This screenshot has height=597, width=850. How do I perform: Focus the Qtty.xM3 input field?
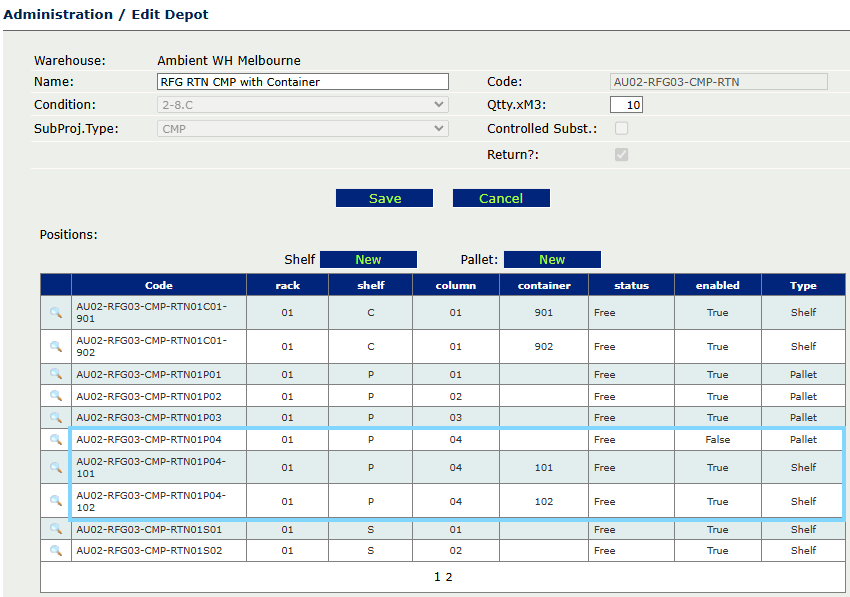pos(627,105)
